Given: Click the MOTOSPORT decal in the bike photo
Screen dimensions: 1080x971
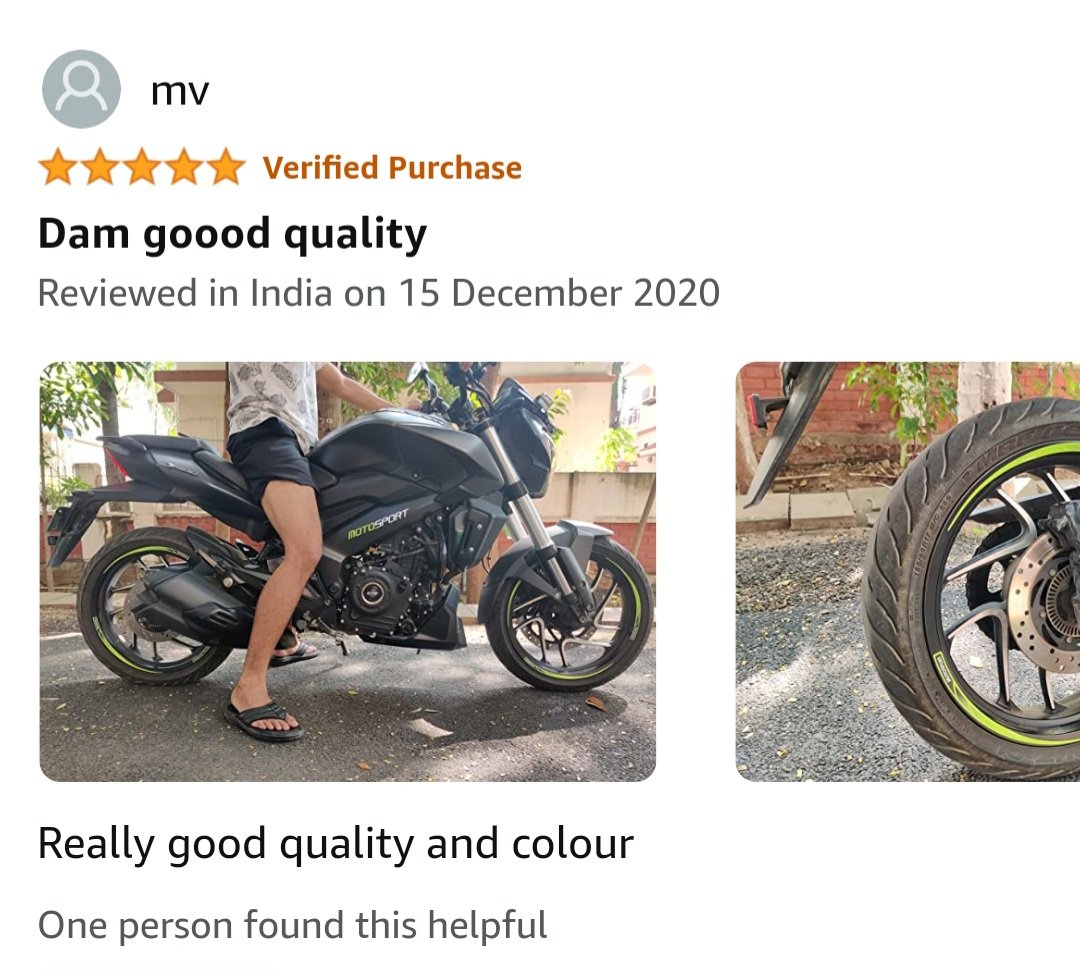Looking at the screenshot, I should (378, 524).
